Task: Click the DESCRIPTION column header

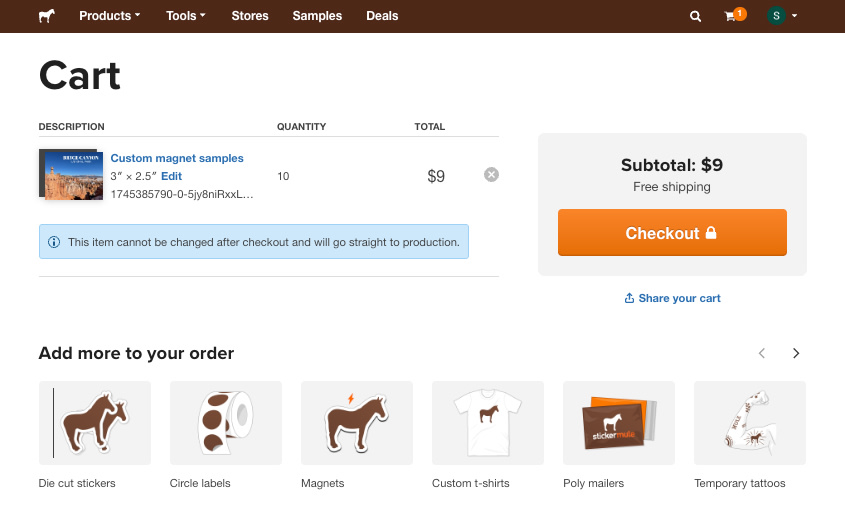Action: pos(72,127)
